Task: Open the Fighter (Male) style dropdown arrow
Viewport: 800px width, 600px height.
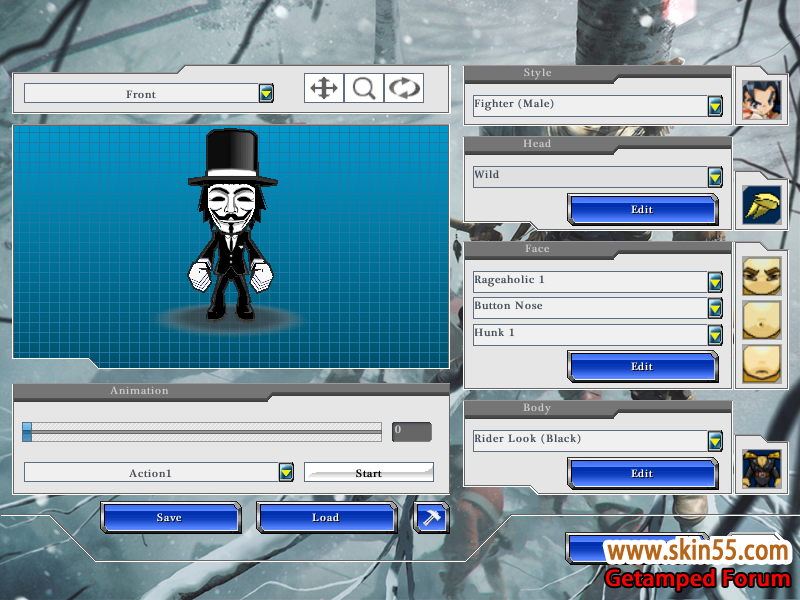Action: pyautogui.click(x=715, y=106)
